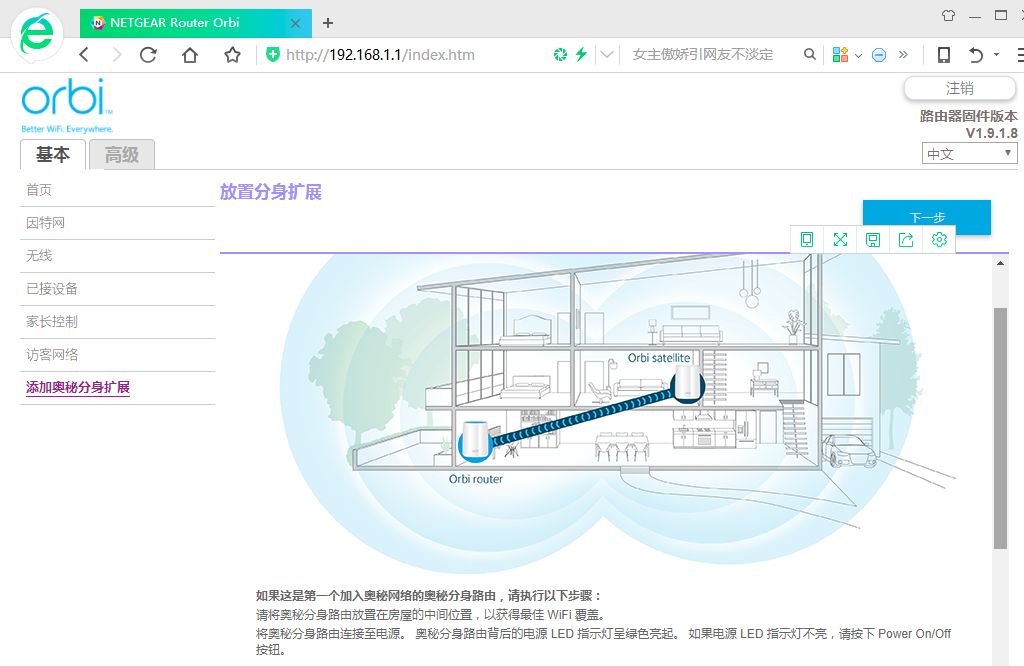This screenshot has width=1024, height=666.
Task: Go to the browser home page icon
Action: click(190, 55)
